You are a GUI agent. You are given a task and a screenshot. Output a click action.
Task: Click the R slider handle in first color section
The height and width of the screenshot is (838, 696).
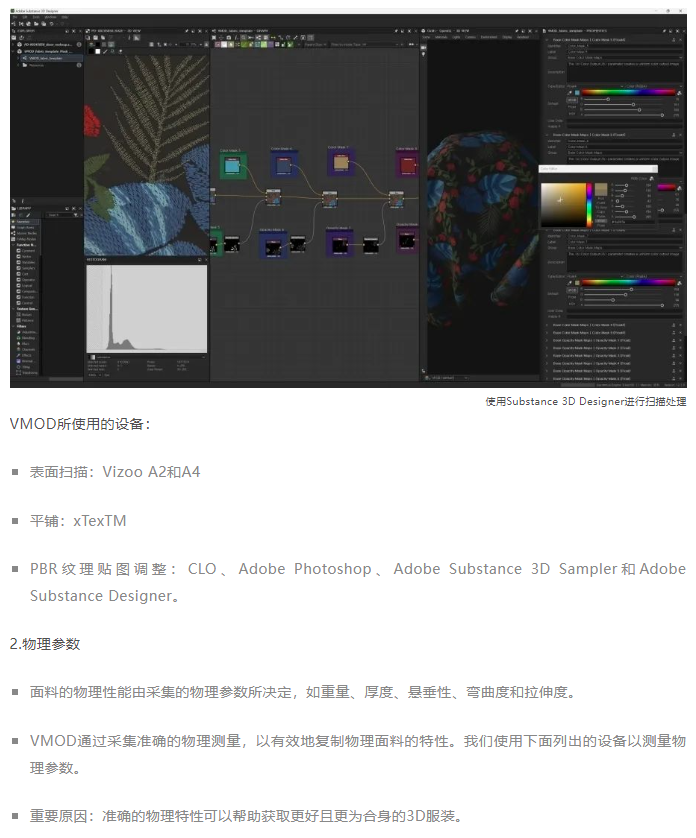point(608,99)
